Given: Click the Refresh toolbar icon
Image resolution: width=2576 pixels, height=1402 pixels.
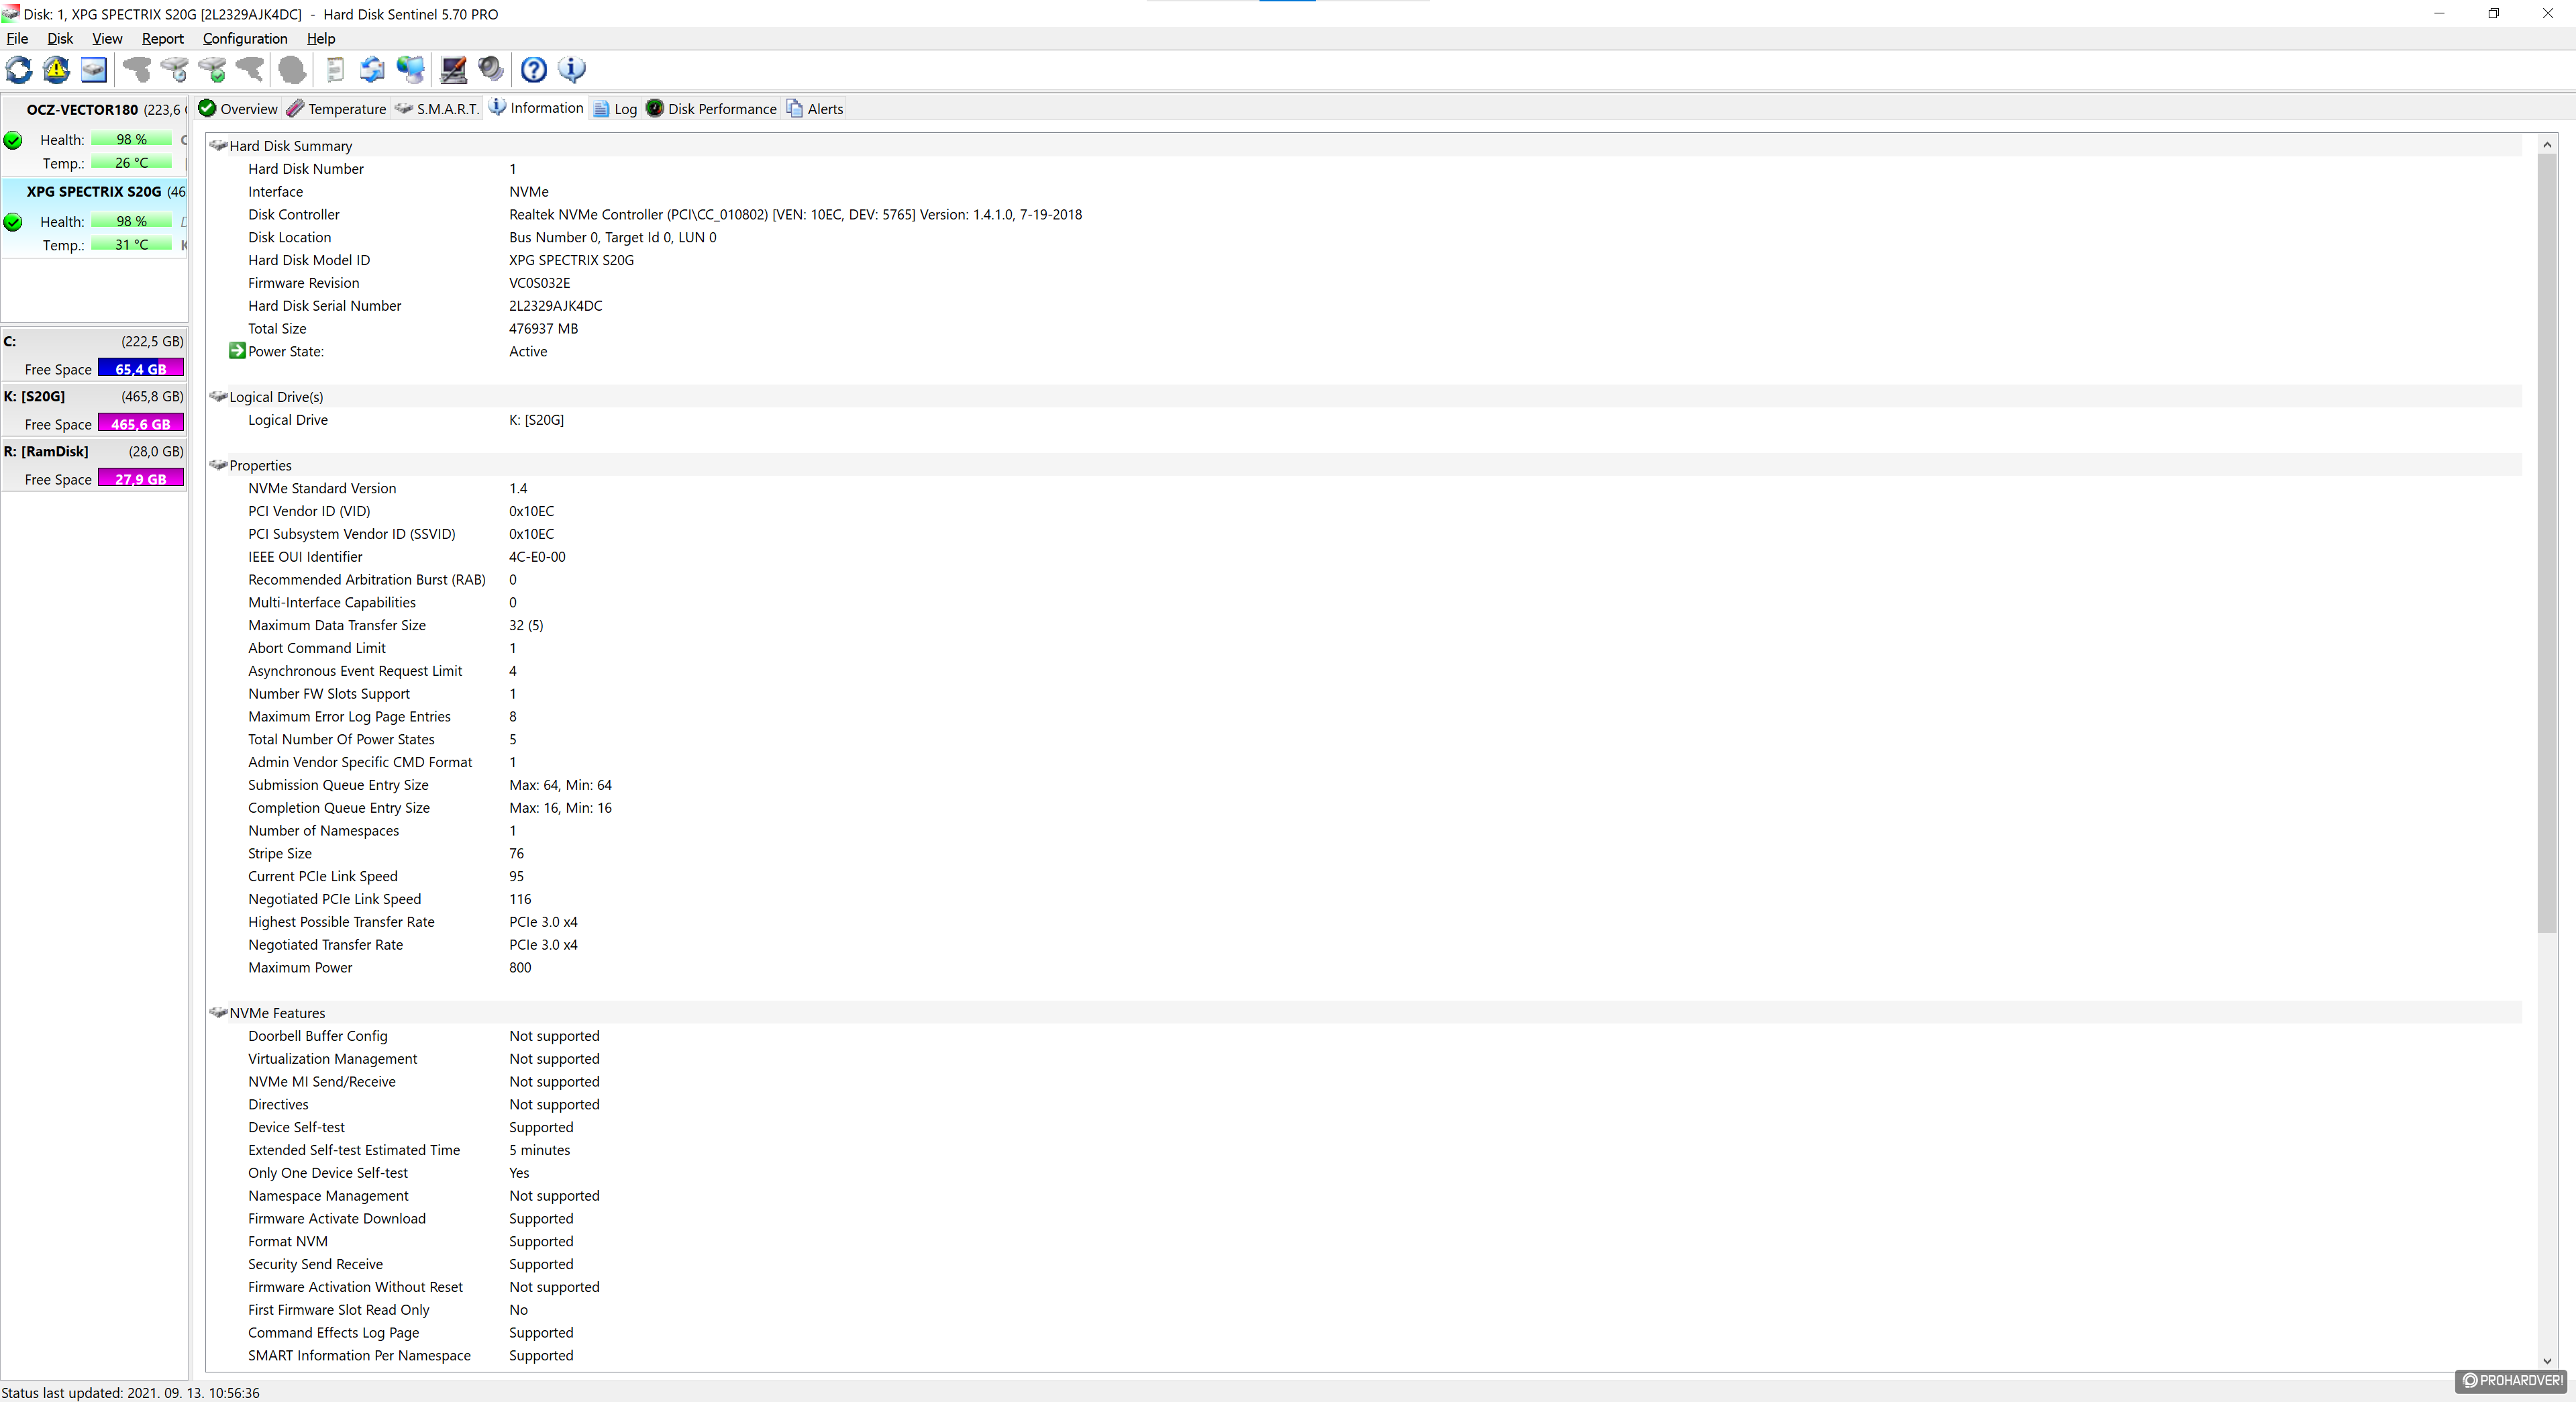Looking at the screenshot, I should click(x=19, y=69).
